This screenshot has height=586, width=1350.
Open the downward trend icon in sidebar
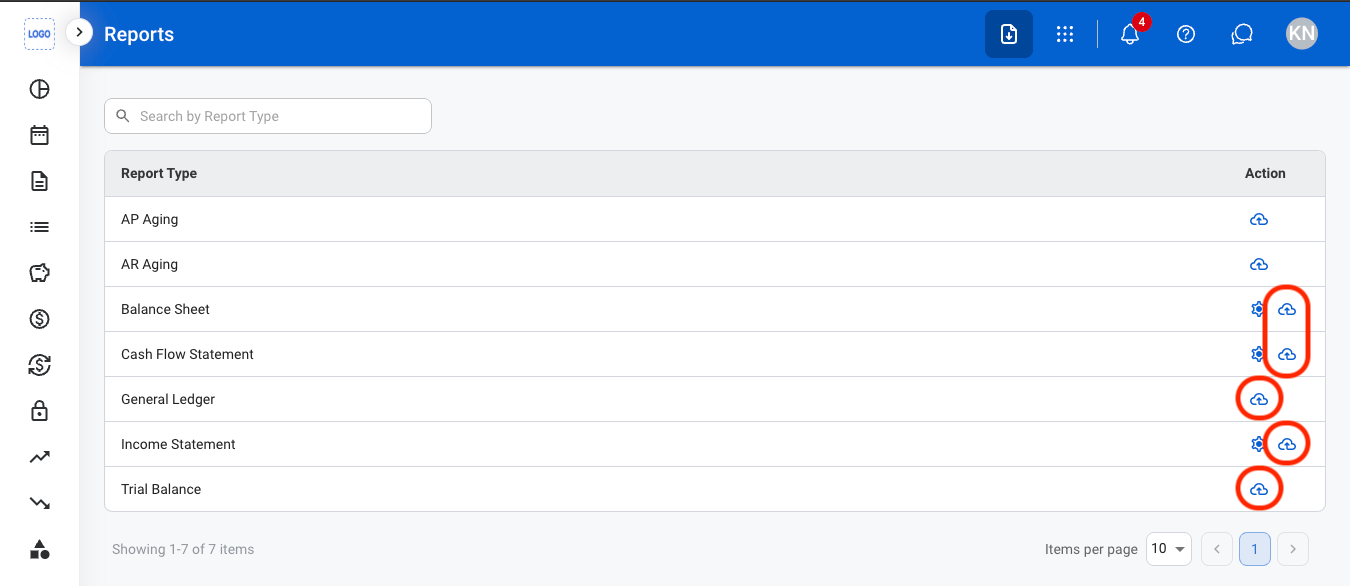pos(39,503)
